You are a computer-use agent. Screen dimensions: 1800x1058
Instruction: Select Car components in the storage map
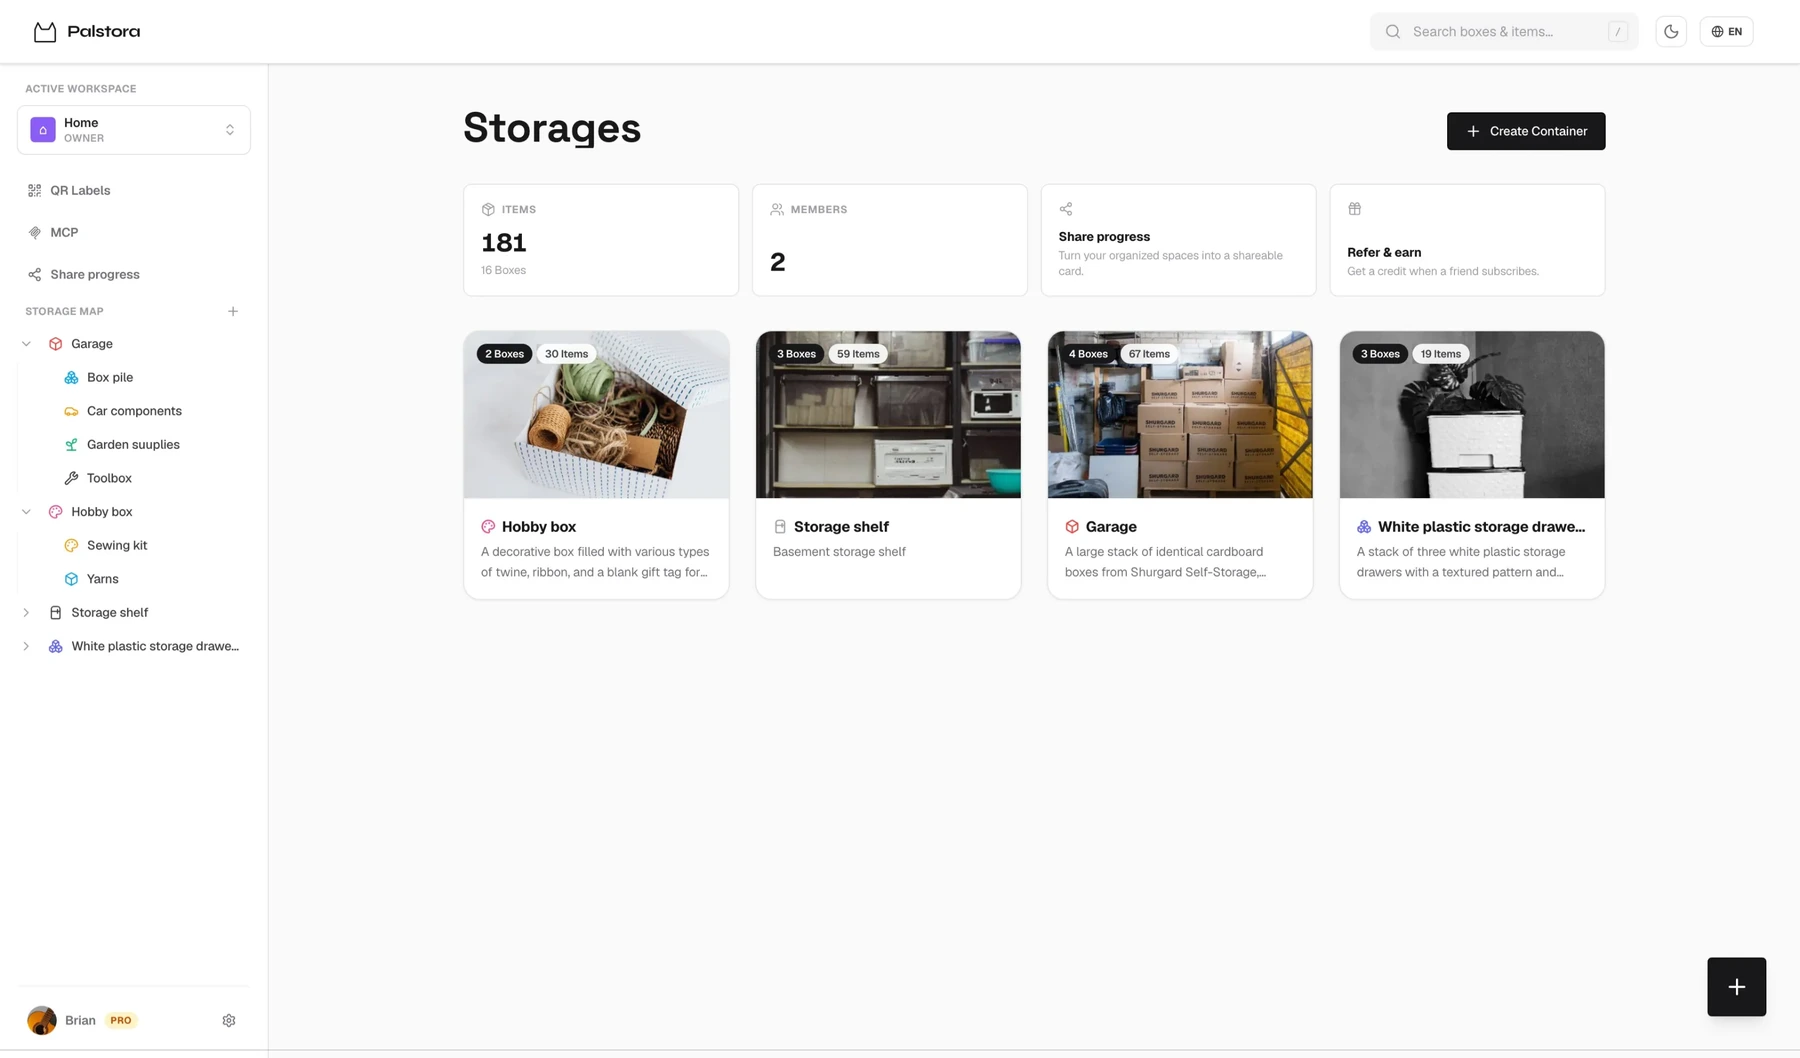[x=134, y=411]
